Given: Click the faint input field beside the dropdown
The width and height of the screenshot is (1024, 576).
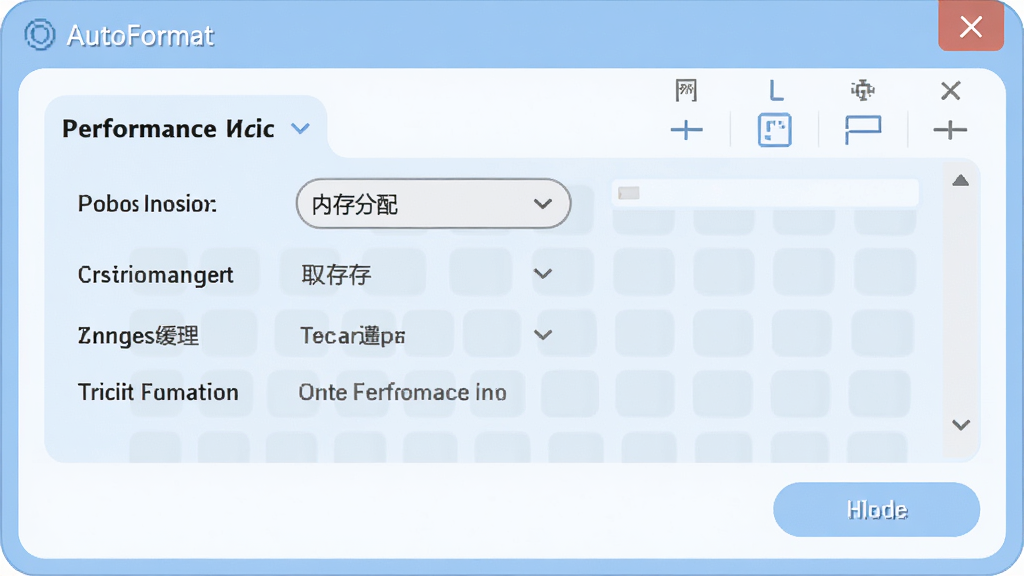Looking at the screenshot, I should pos(765,193).
